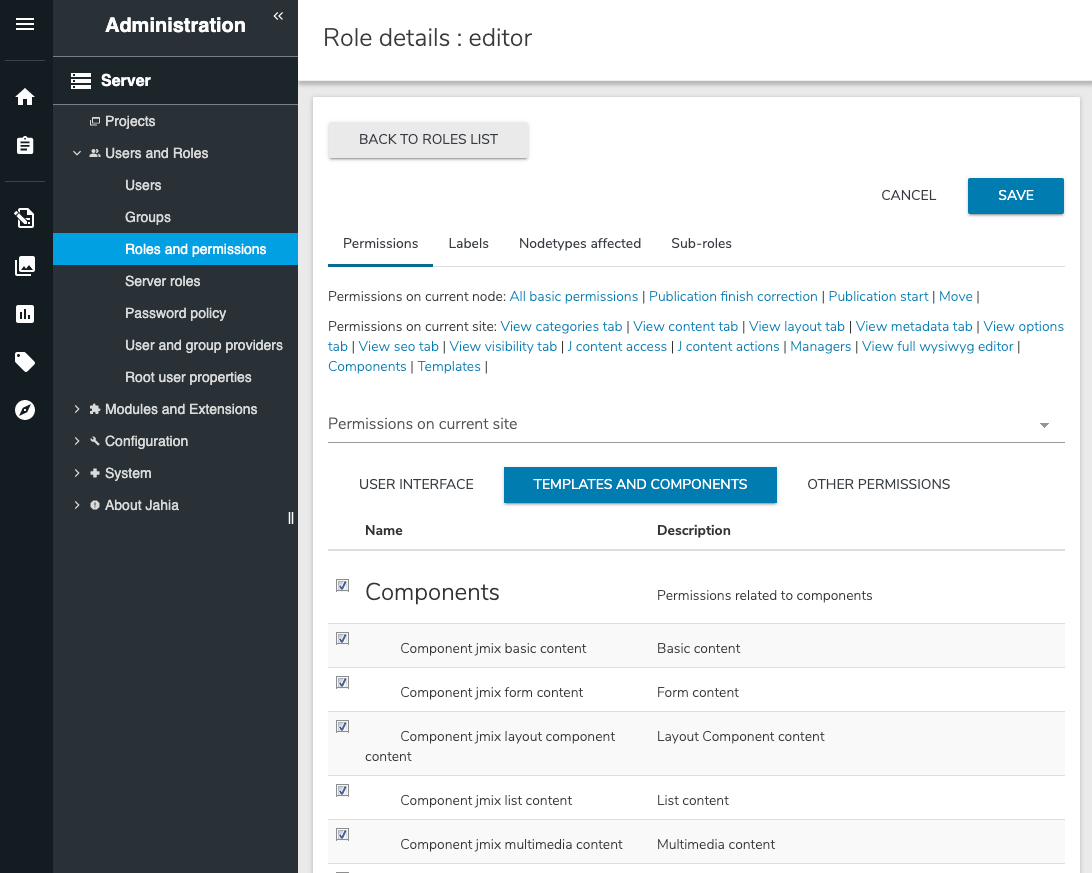Select the compass navigation icon
1092x873 pixels.
[x=25, y=410]
